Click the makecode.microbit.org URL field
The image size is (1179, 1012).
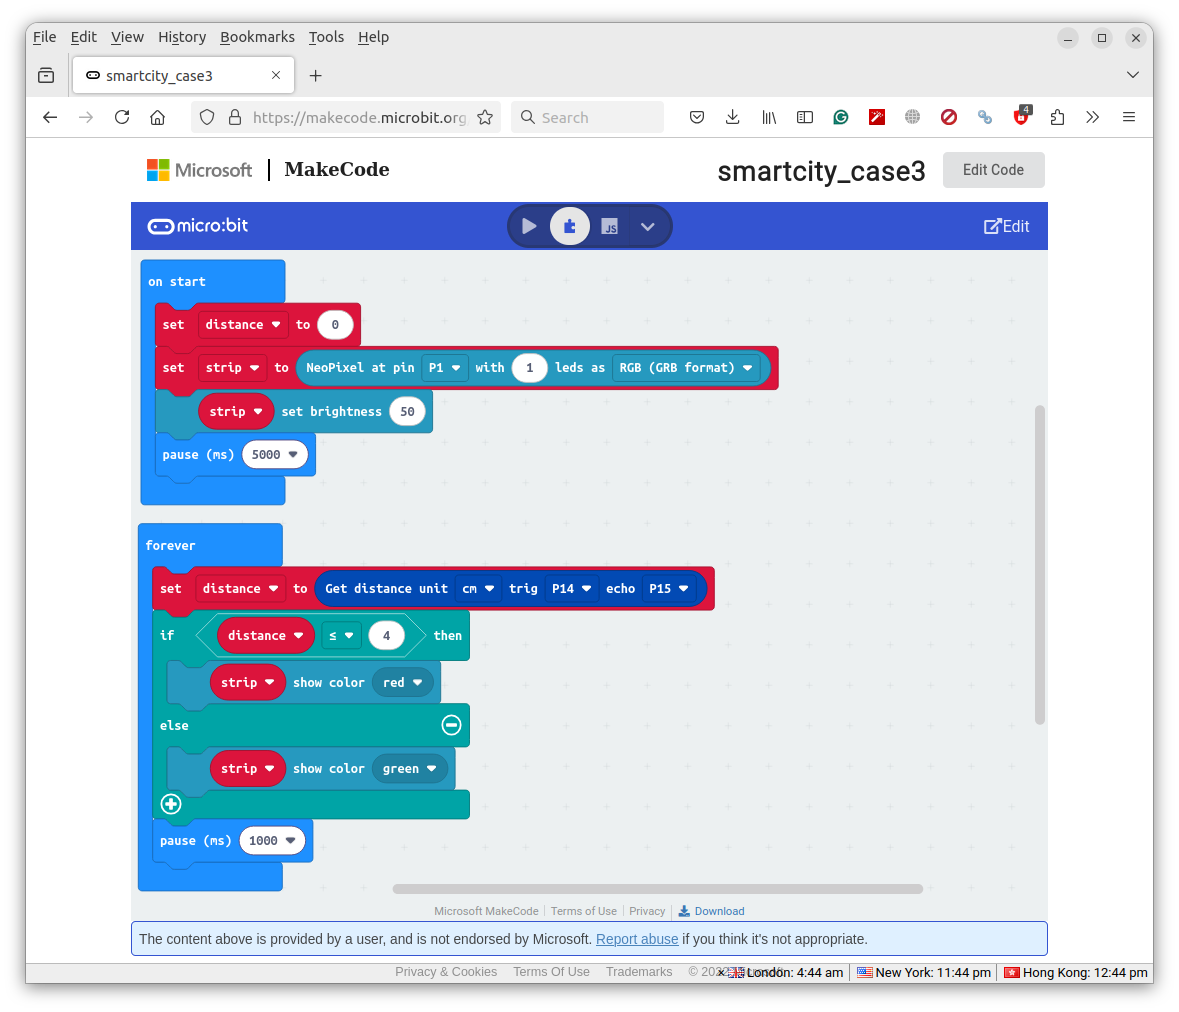click(x=359, y=117)
